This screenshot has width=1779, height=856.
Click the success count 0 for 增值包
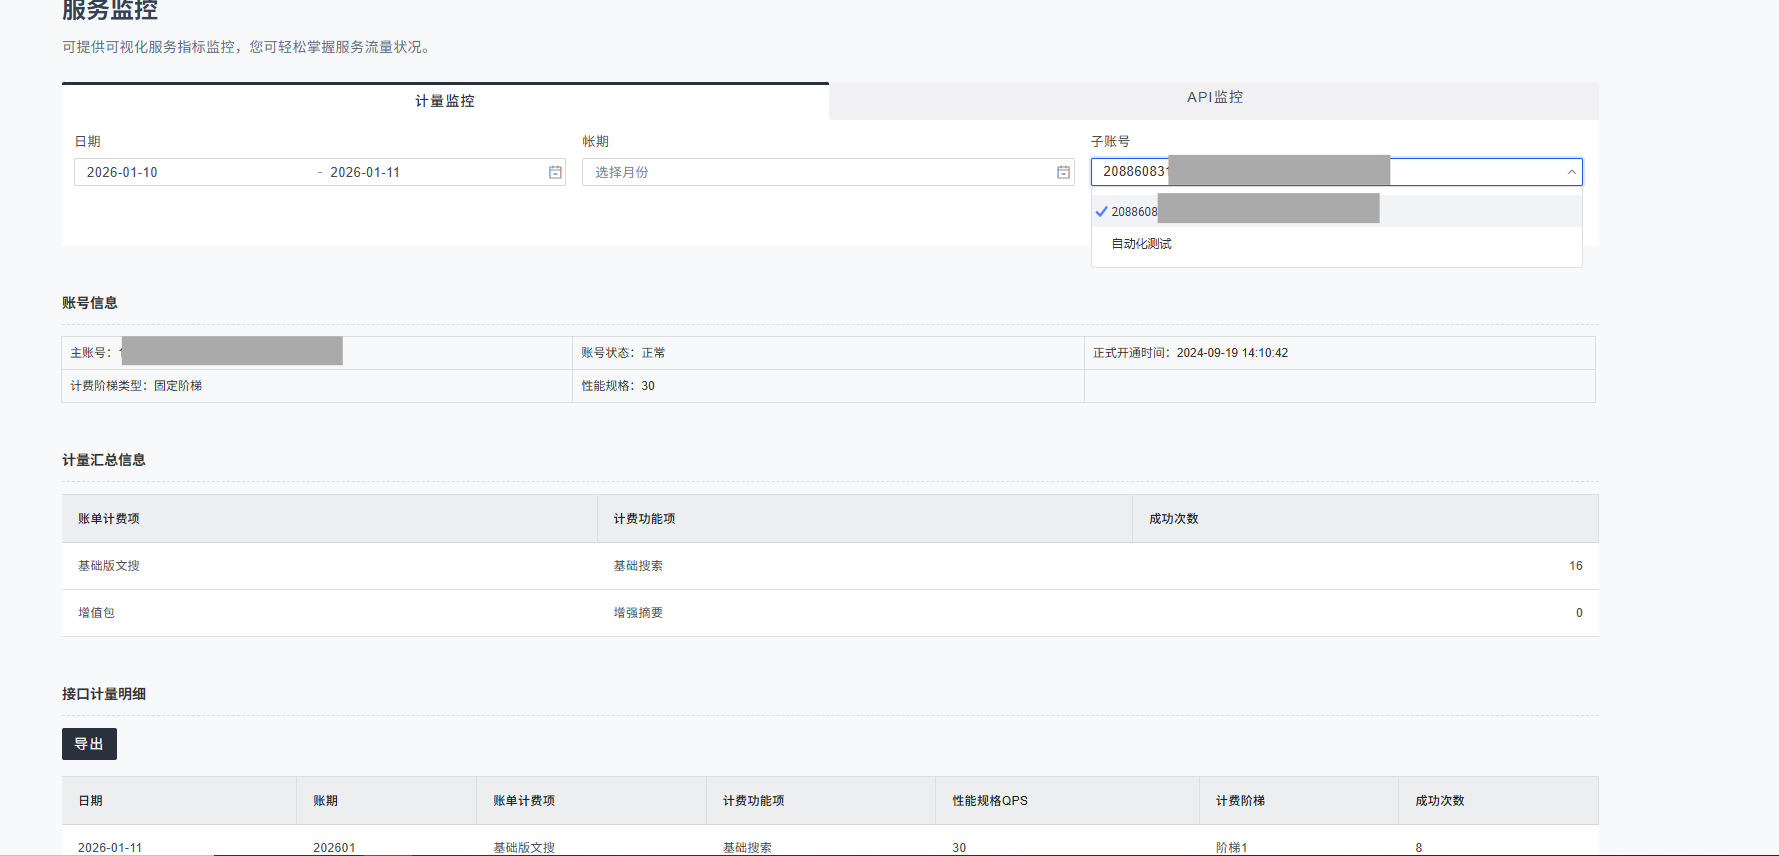pyautogui.click(x=1579, y=613)
